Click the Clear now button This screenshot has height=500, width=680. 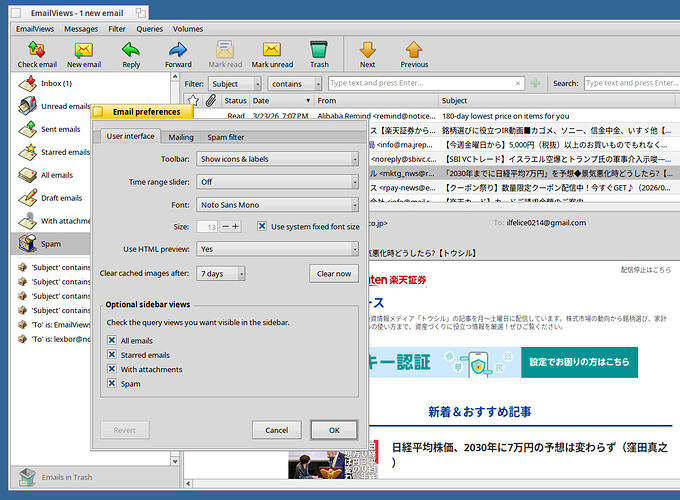[x=334, y=274]
